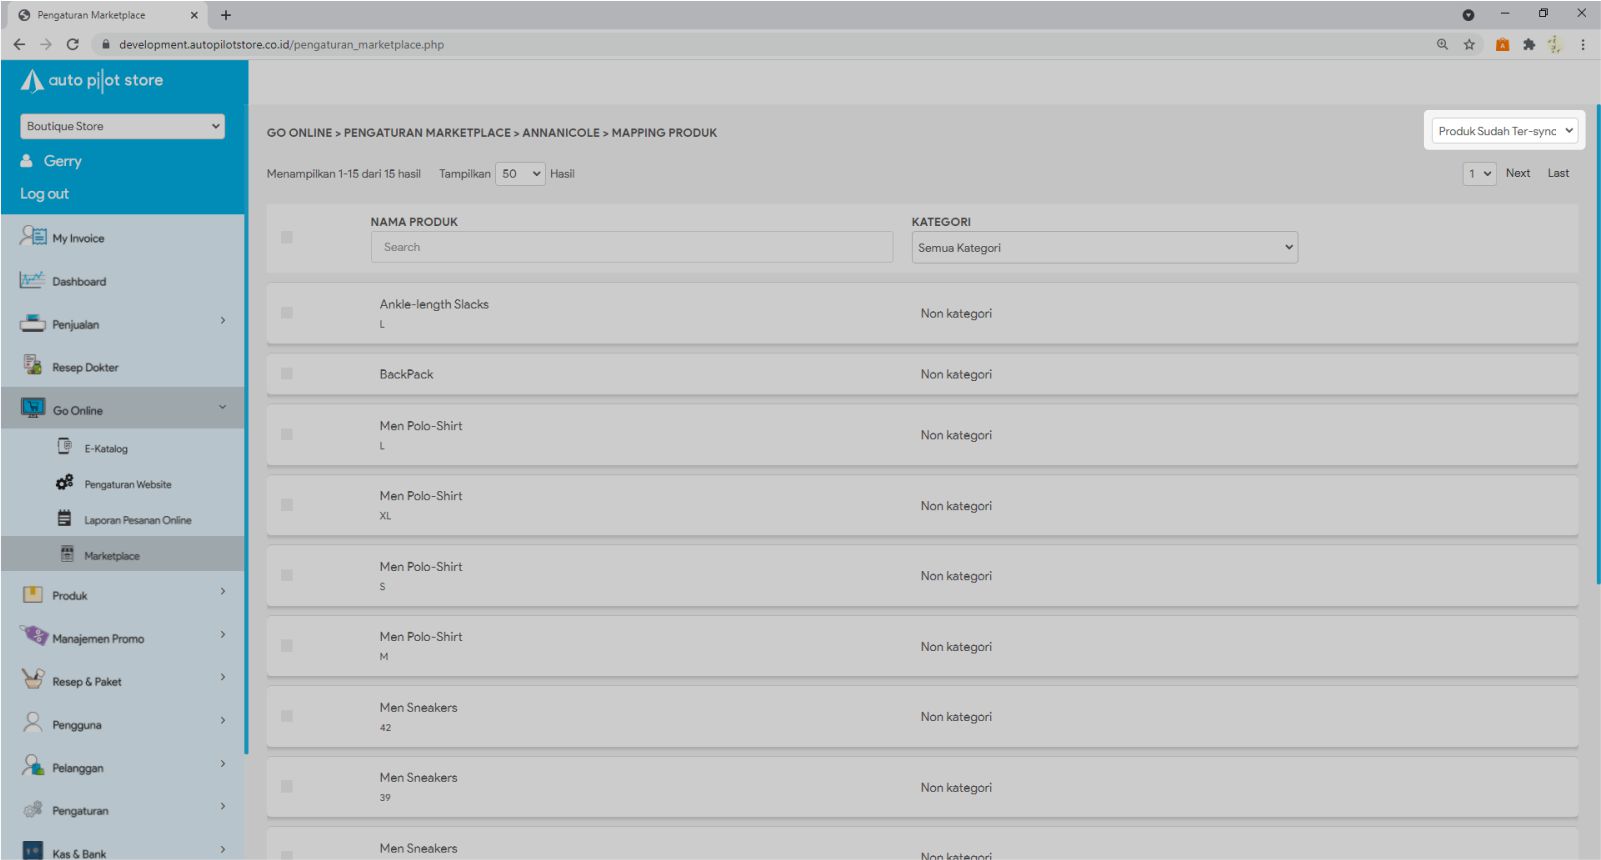Select the BackPack row checkbox
Image resolution: width=1601 pixels, height=860 pixels.
[x=287, y=374]
